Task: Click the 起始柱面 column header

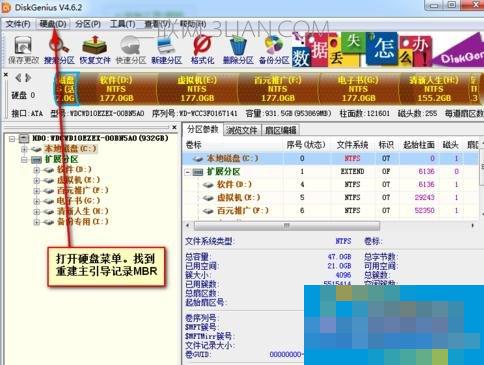Action: tap(419, 145)
